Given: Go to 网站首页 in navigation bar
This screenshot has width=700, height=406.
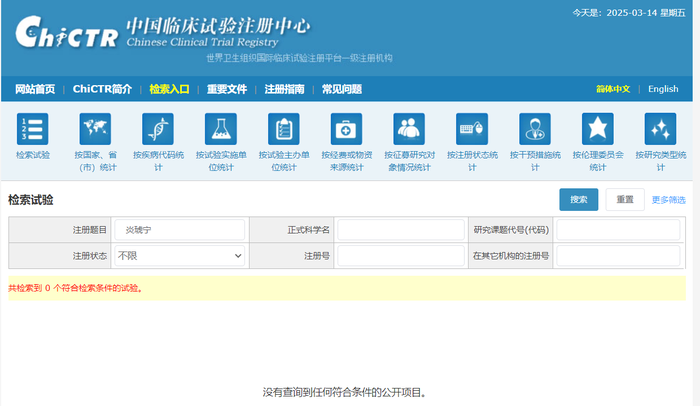Looking at the screenshot, I should (35, 89).
